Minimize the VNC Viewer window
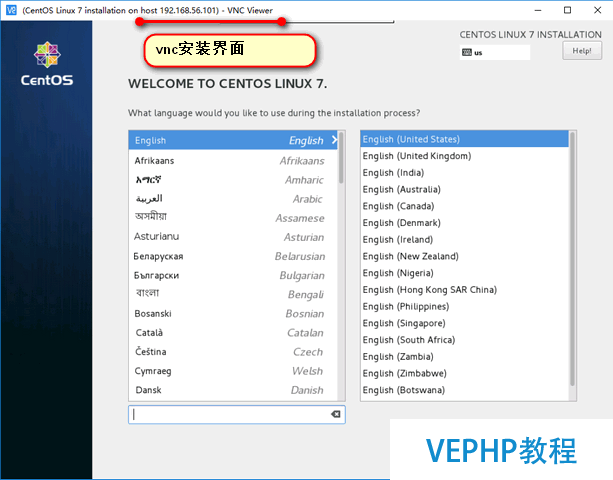The width and height of the screenshot is (613, 480). pos(538,10)
